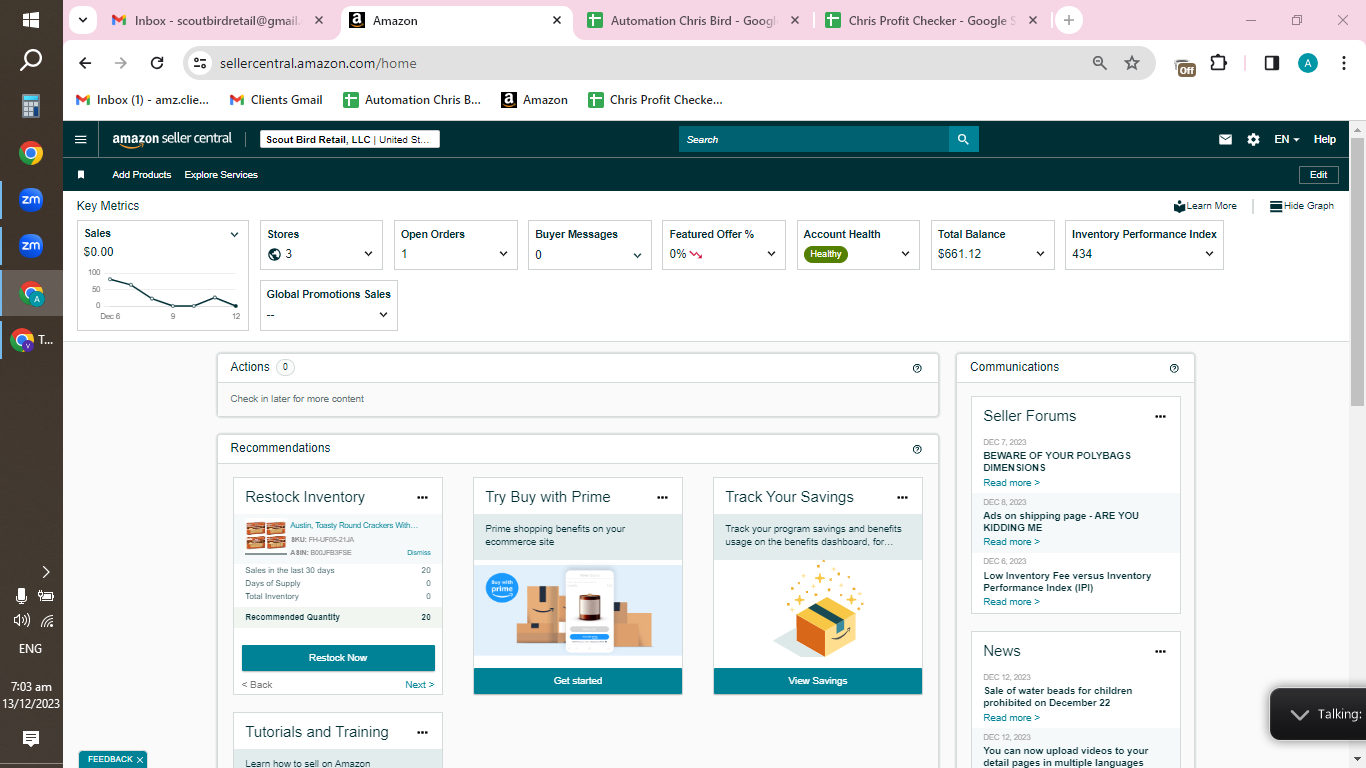Image resolution: width=1366 pixels, height=768 pixels.
Task: Open Windows notification center icon
Action: coord(31,739)
